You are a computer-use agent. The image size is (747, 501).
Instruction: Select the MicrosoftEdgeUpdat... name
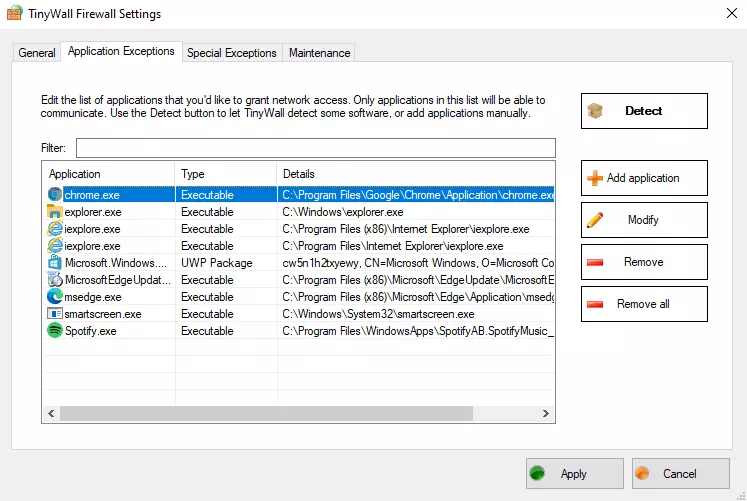118,280
